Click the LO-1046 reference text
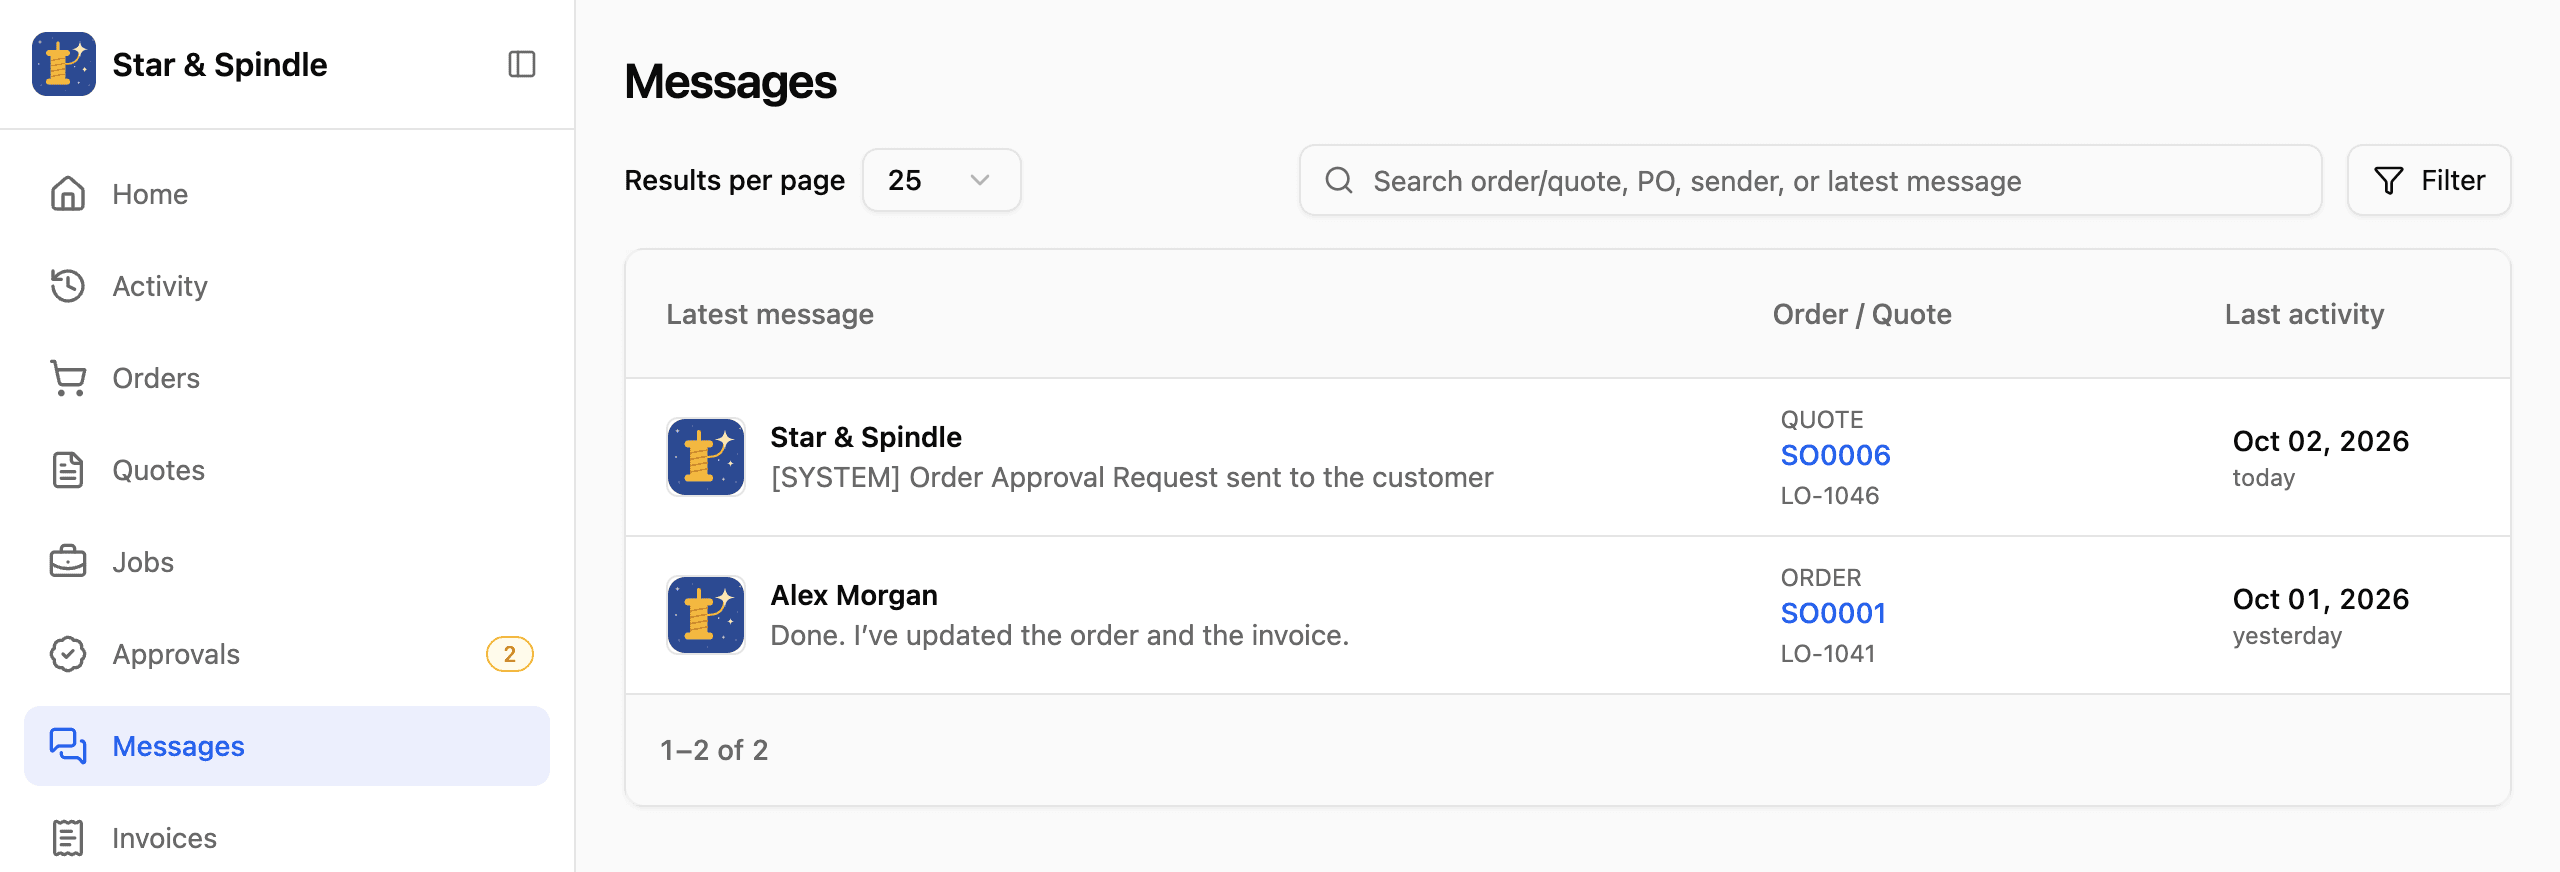Viewport: 2560px width, 872px height. (x=1830, y=495)
